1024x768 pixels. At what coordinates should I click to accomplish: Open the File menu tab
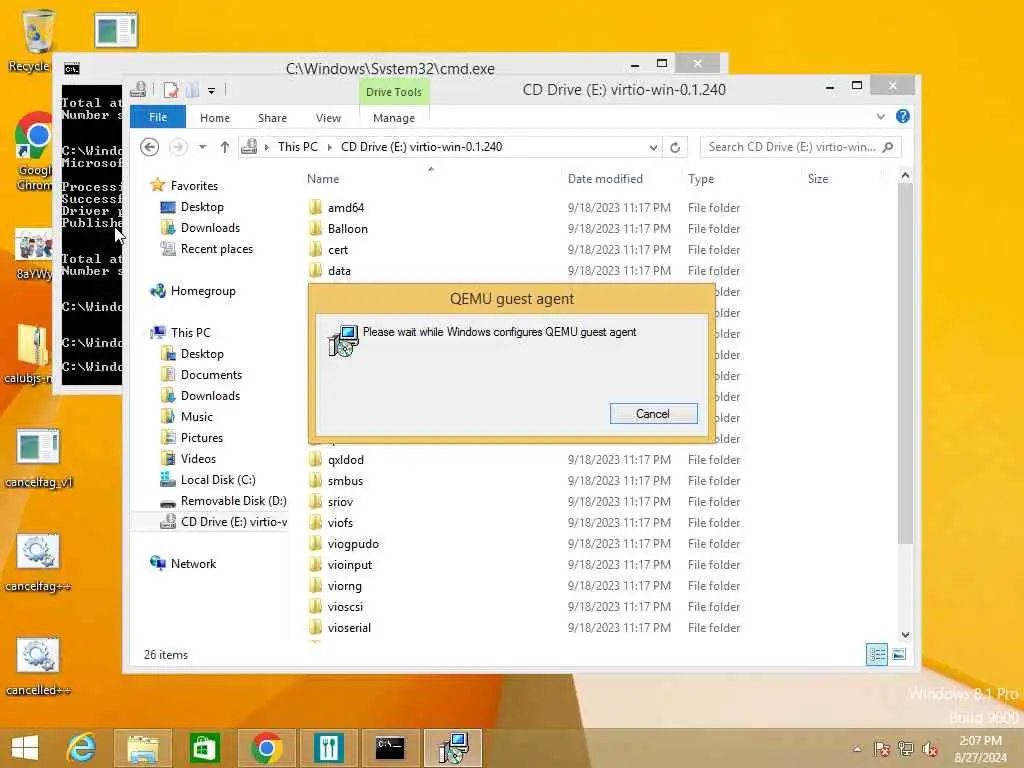tap(158, 117)
